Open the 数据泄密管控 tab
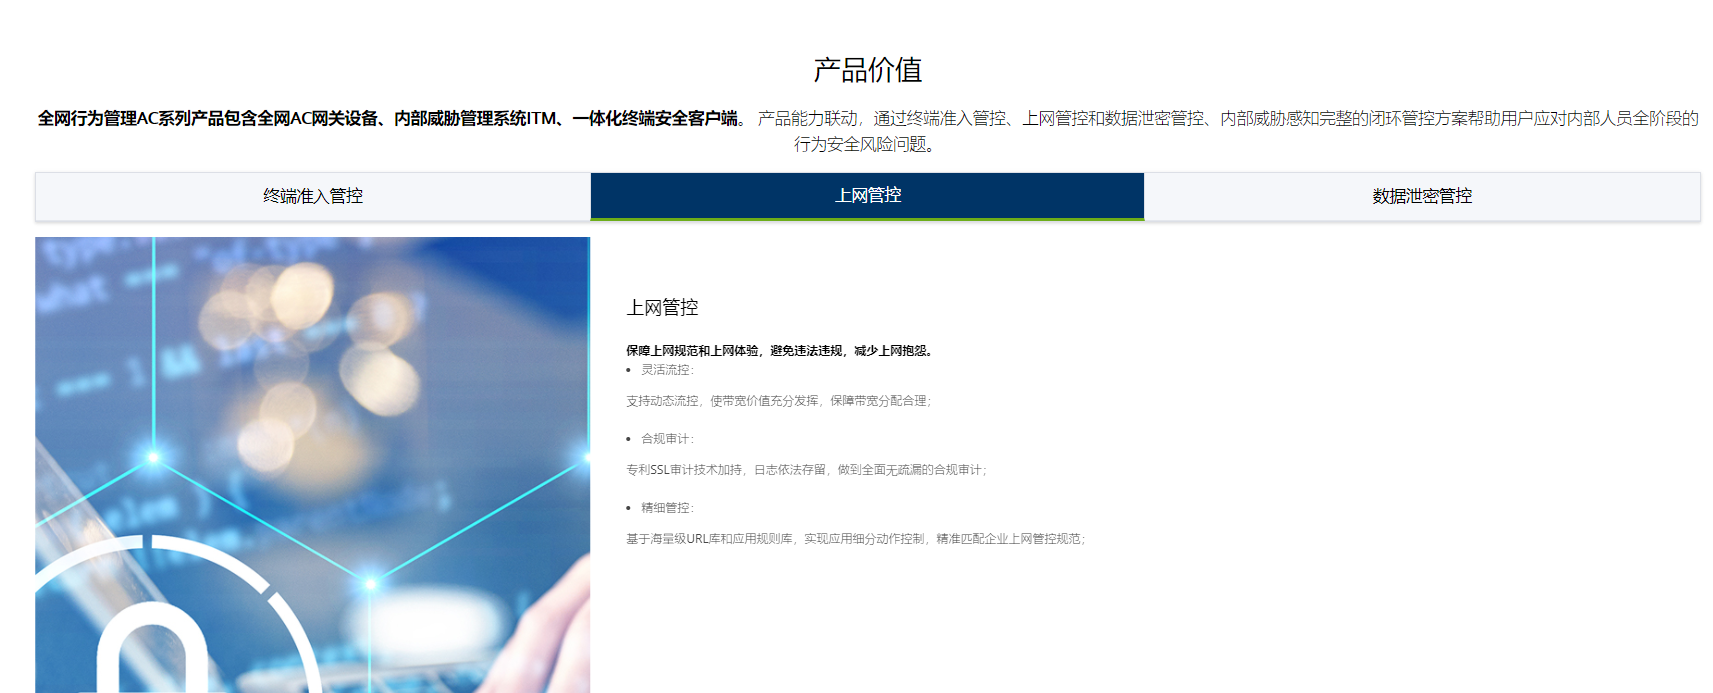1713x693 pixels. click(1421, 196)
